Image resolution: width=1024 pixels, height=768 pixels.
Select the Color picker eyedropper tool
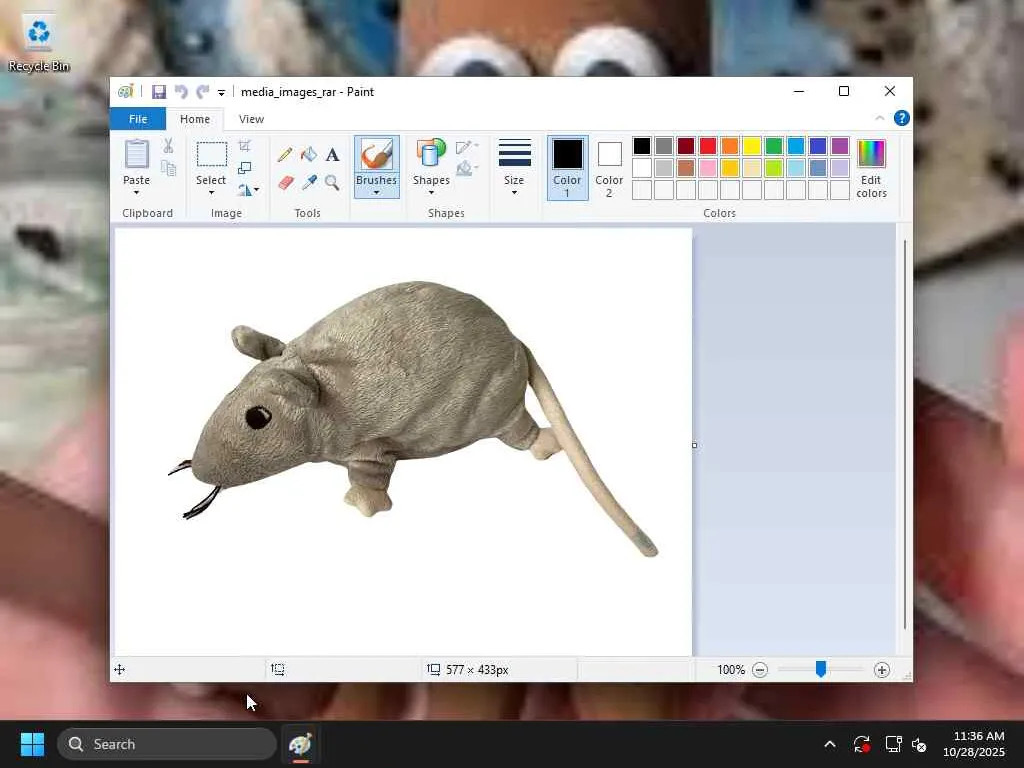coord(309,183)
